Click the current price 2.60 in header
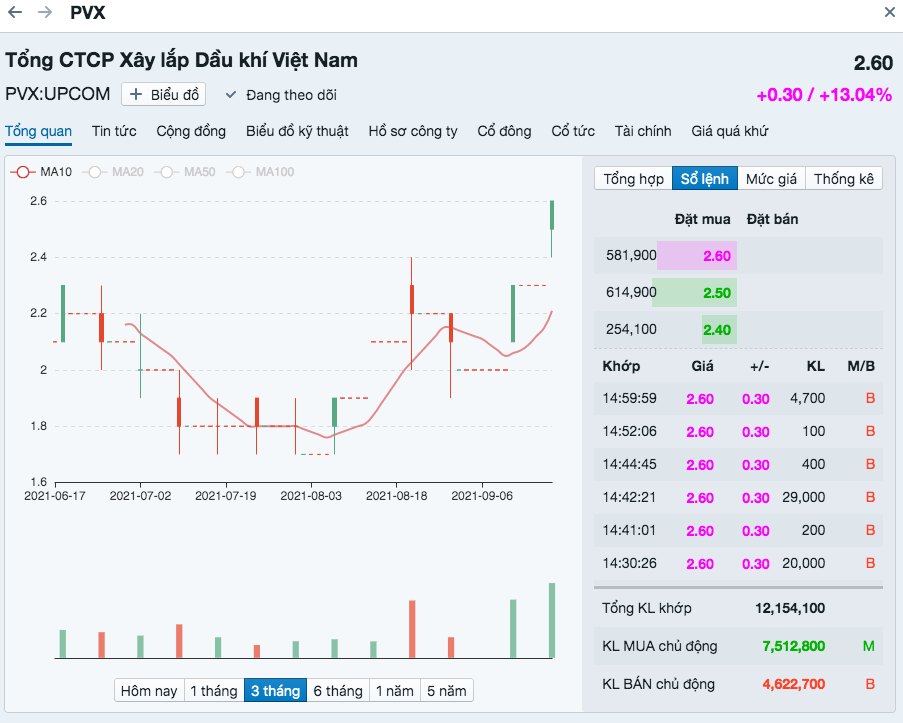 (873, 62)
